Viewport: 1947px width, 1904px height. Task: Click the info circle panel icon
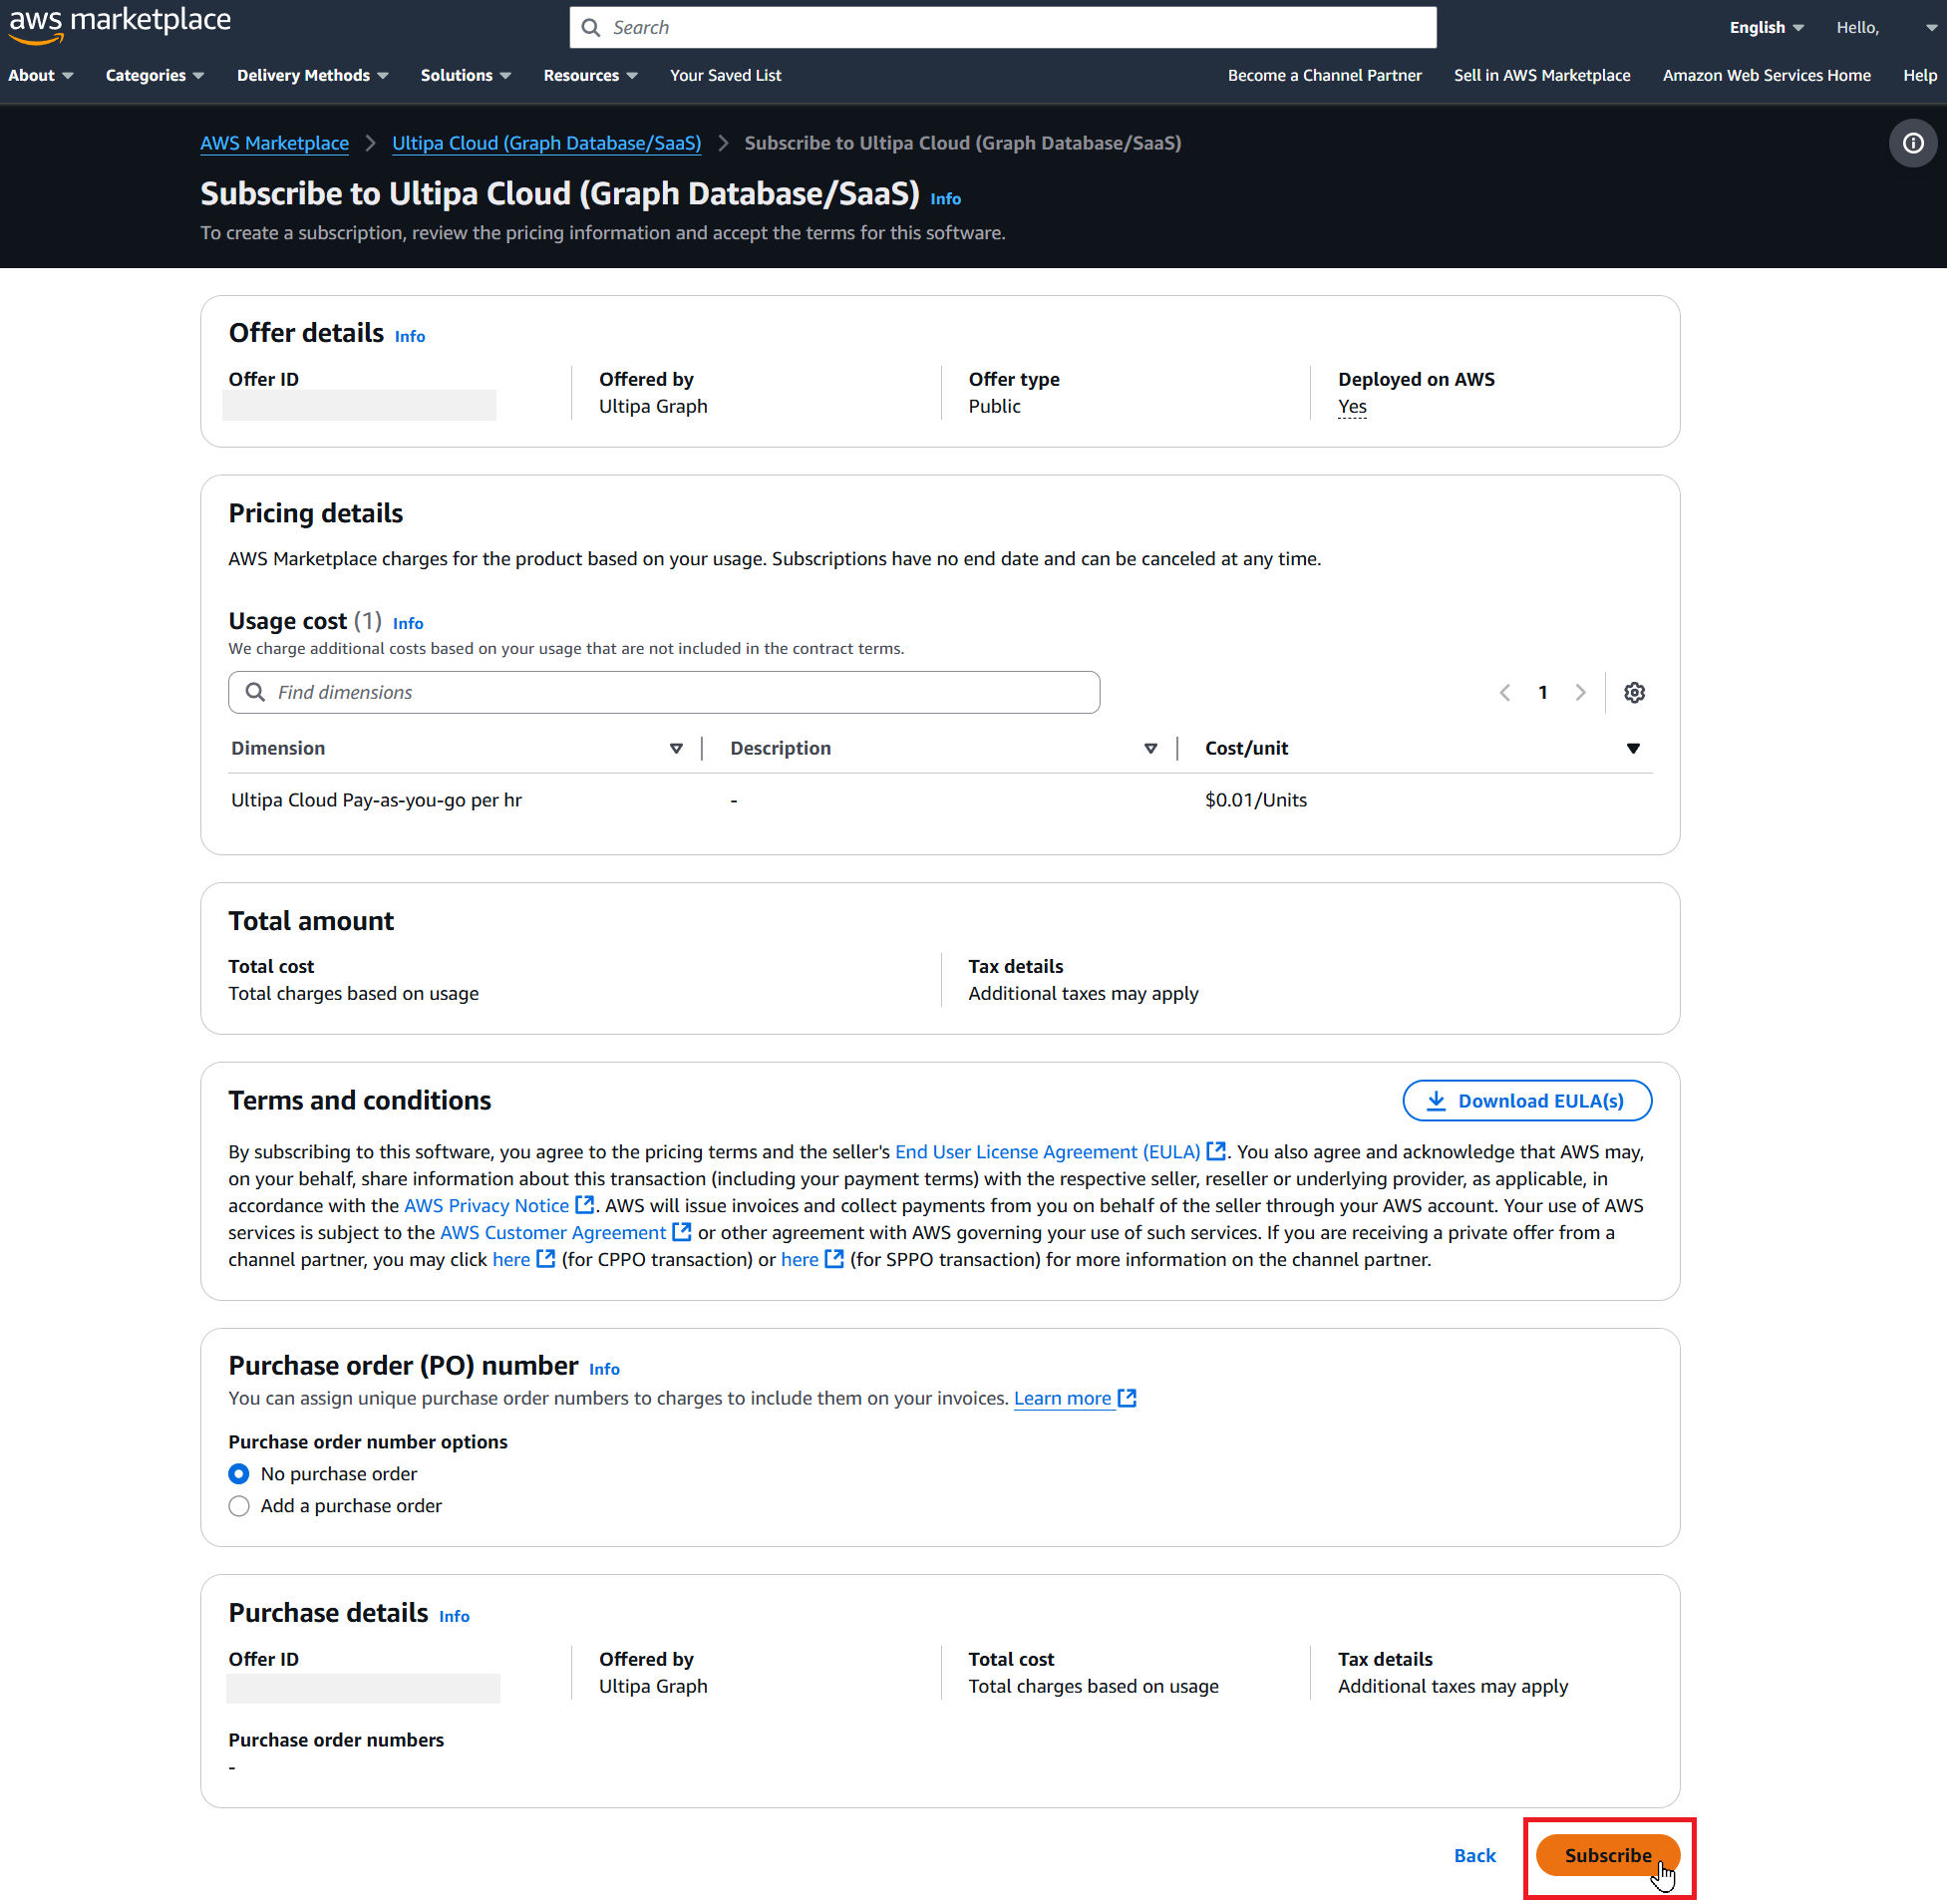point(1912,143)
